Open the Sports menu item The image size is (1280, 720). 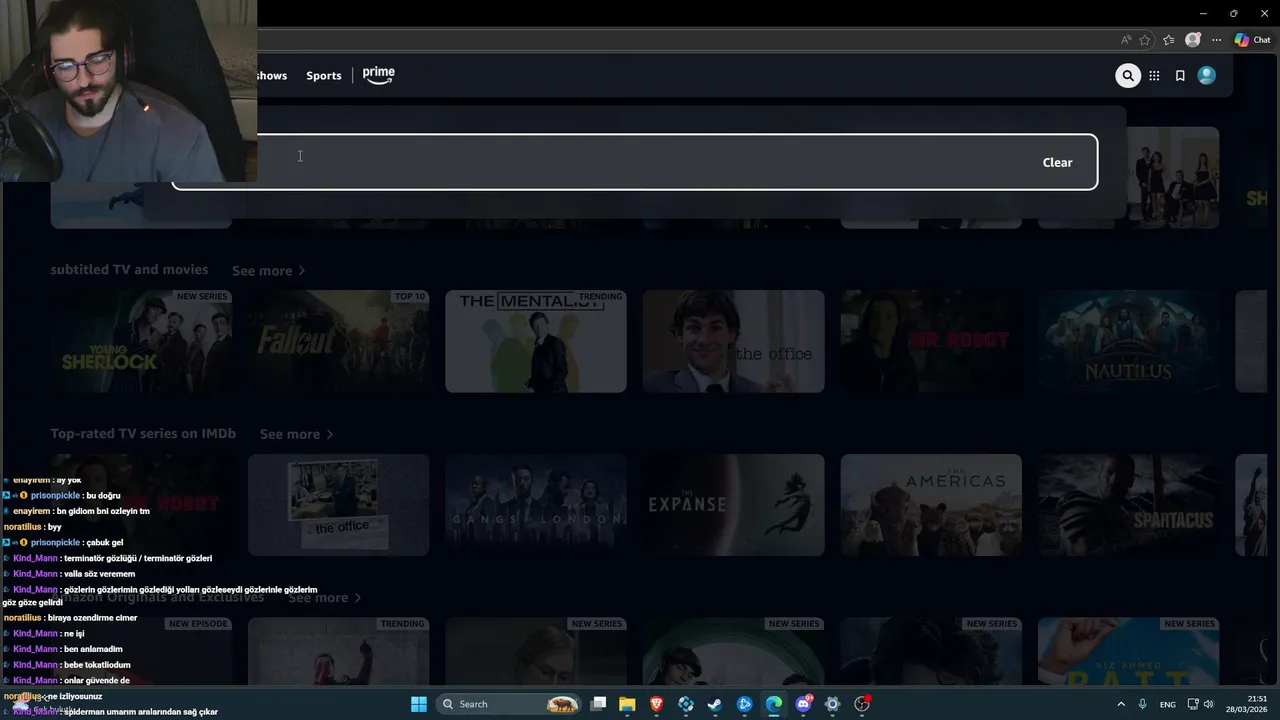[x=324, y=75]
